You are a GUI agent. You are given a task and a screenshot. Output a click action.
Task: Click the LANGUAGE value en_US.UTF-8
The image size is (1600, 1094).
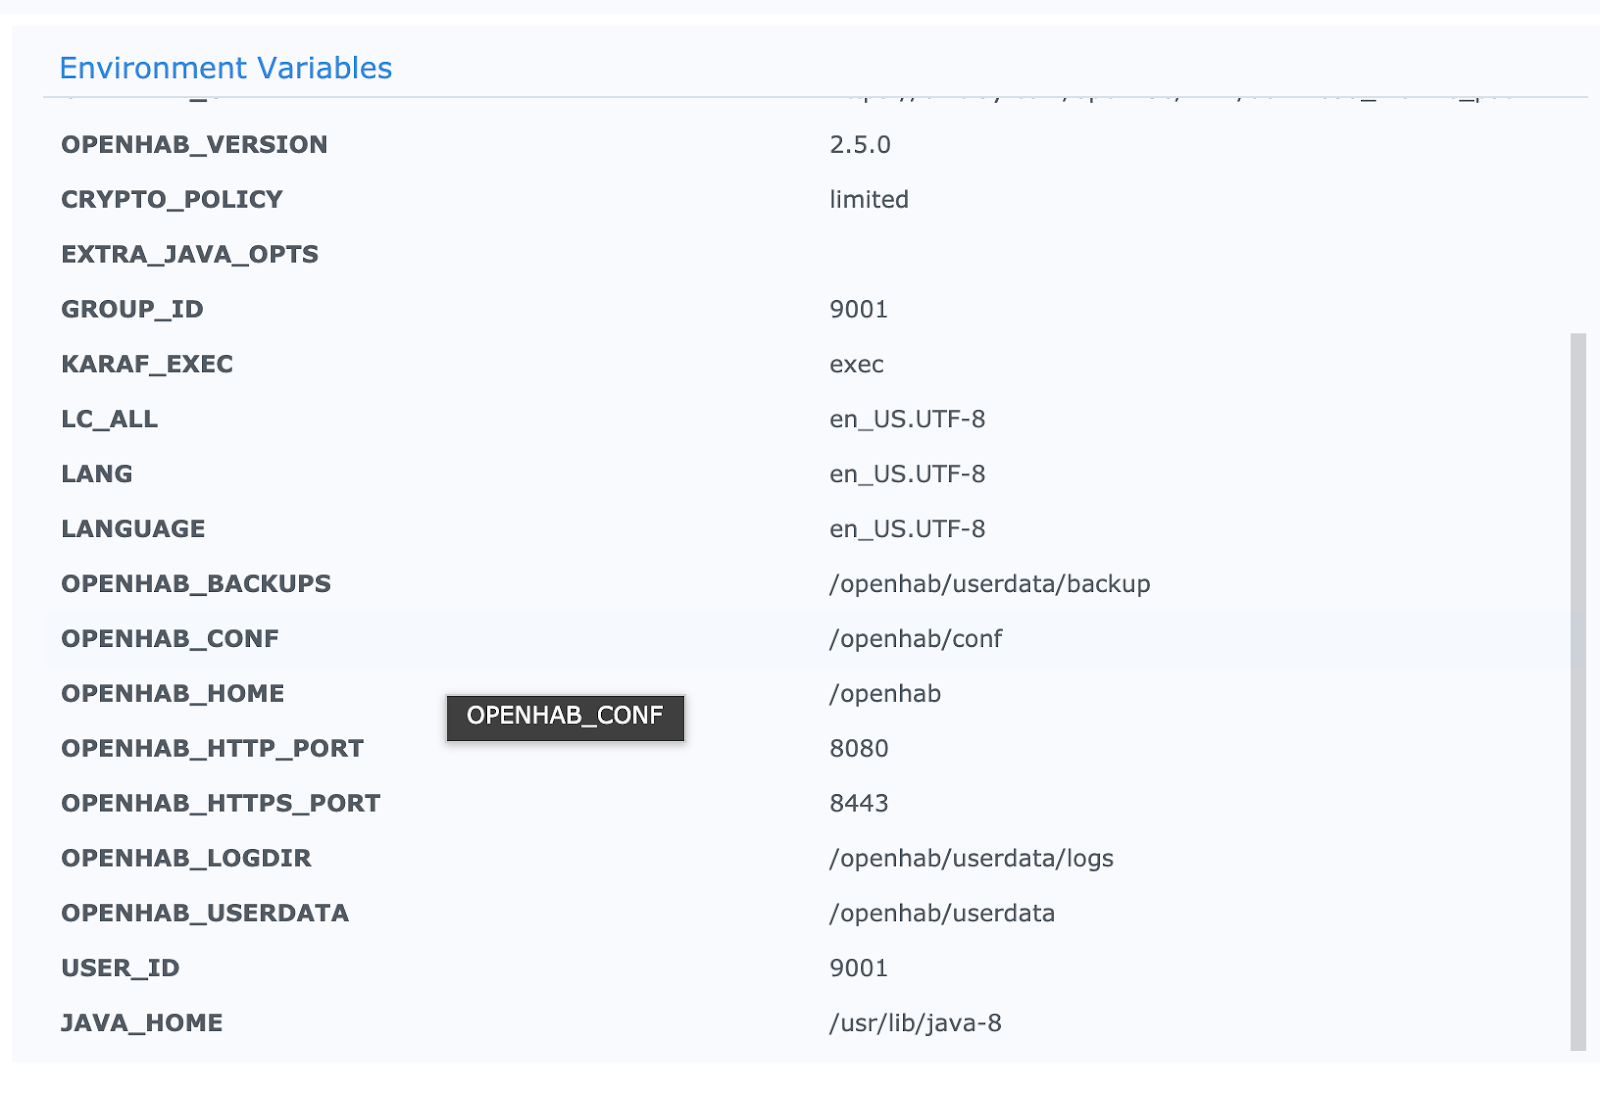pos(907,530)
